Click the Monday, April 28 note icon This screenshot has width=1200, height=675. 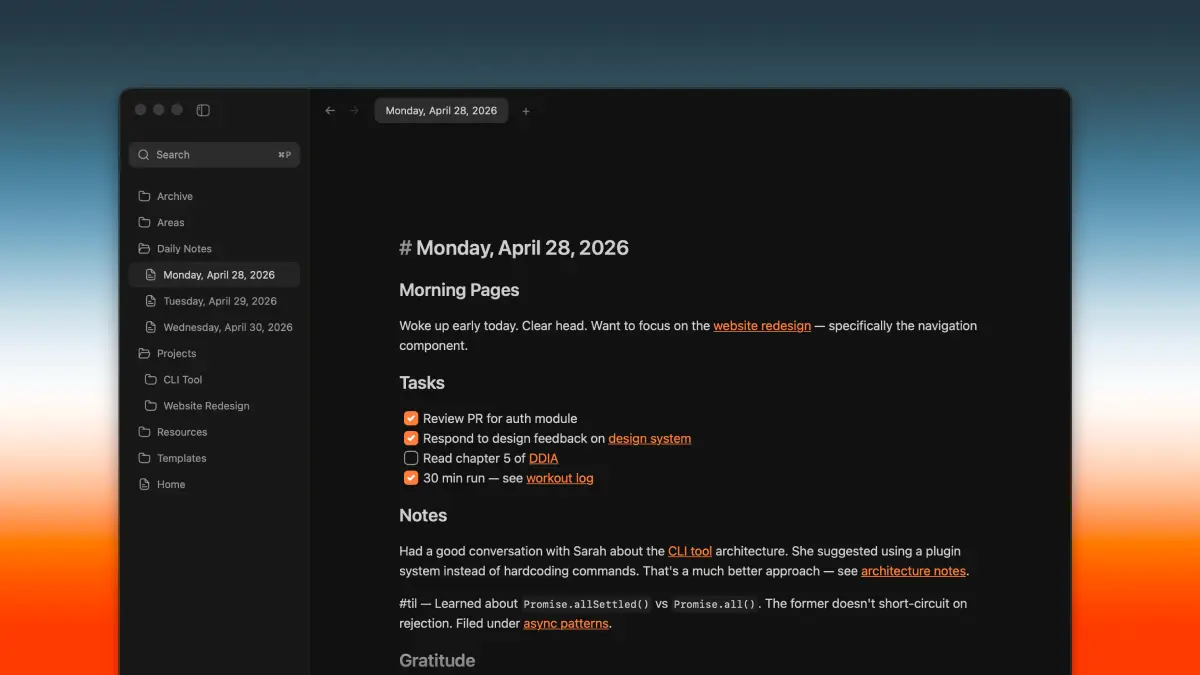point(151,275)
